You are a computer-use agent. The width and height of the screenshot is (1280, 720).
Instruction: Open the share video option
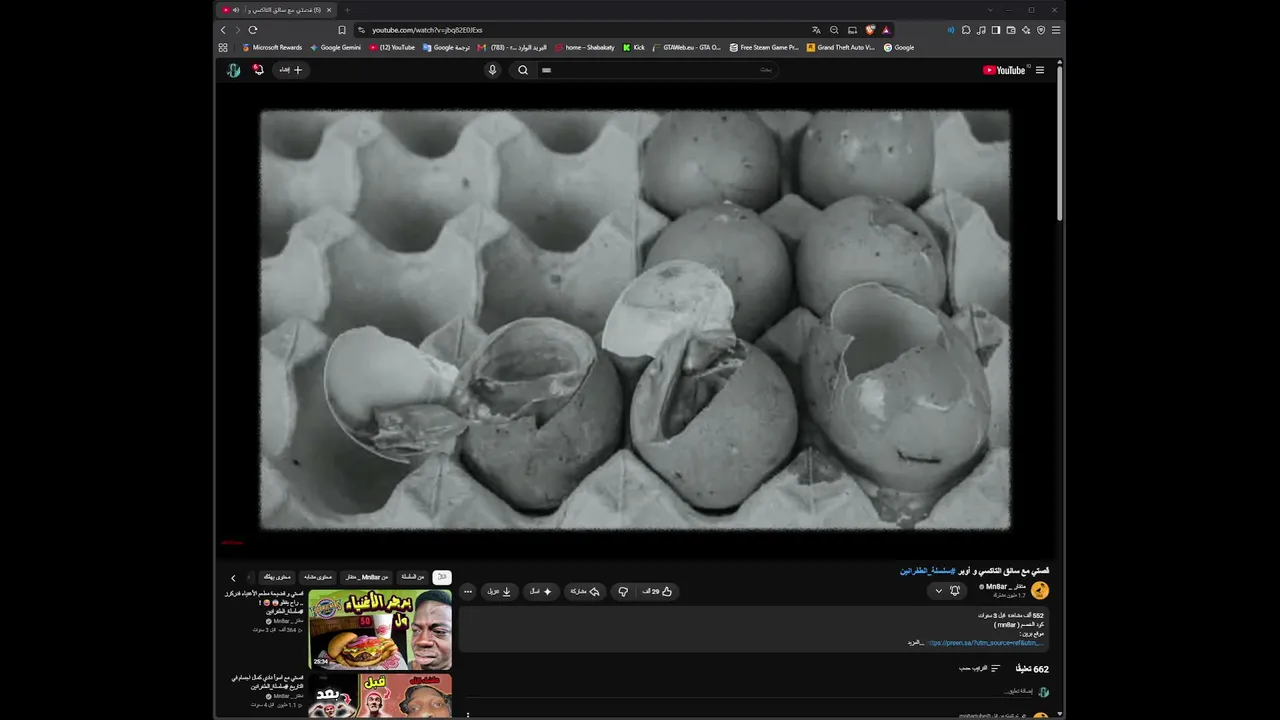pyautogui.click(x=585, y=591)
